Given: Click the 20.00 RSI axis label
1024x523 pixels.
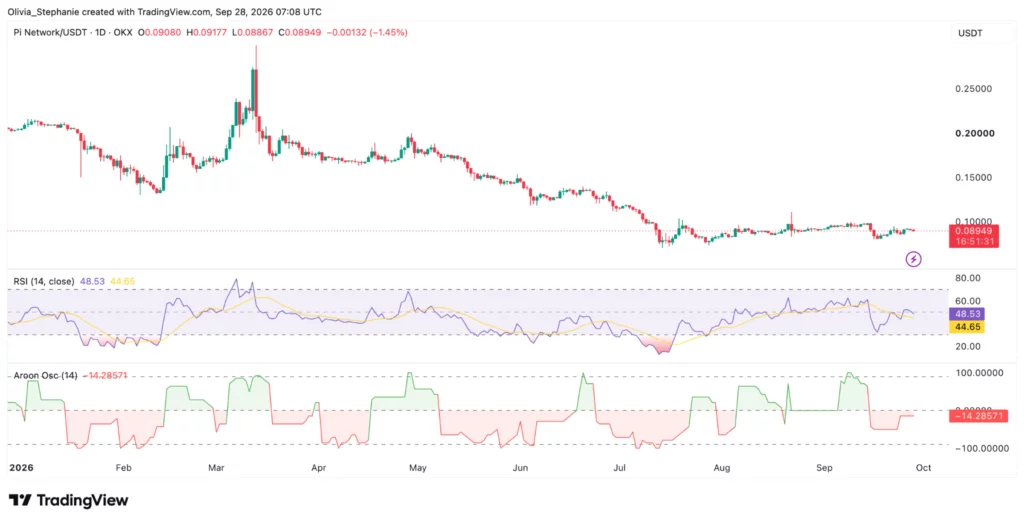Looking at the screenshot, I should (967, 347).
